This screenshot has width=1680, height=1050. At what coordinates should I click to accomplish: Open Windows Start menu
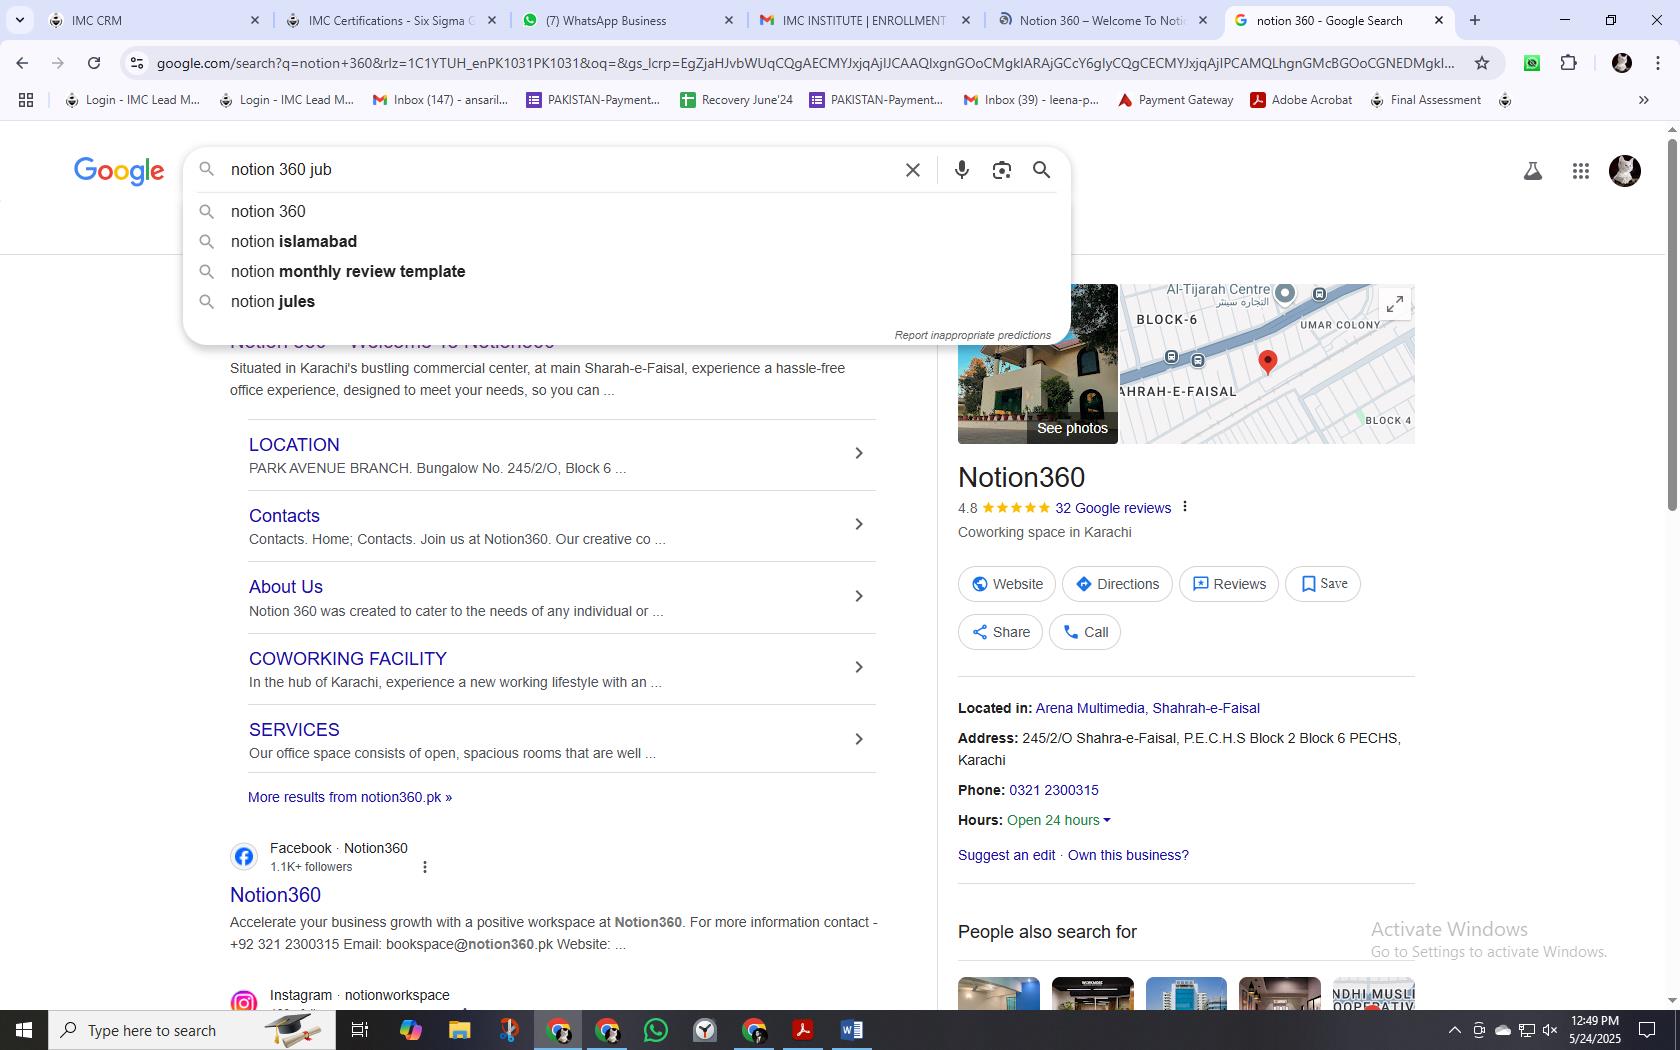24,1030
